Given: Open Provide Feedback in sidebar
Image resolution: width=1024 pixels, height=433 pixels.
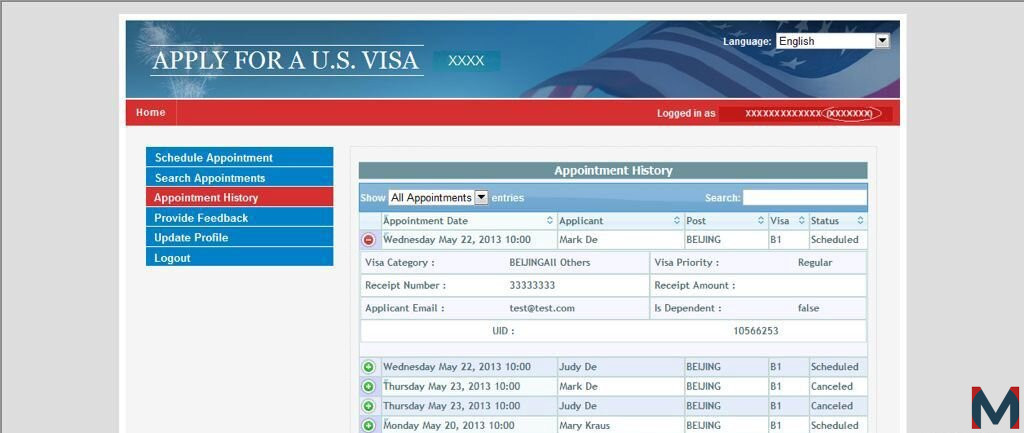Looking at the screenshot, I should [x=240, y=217].
